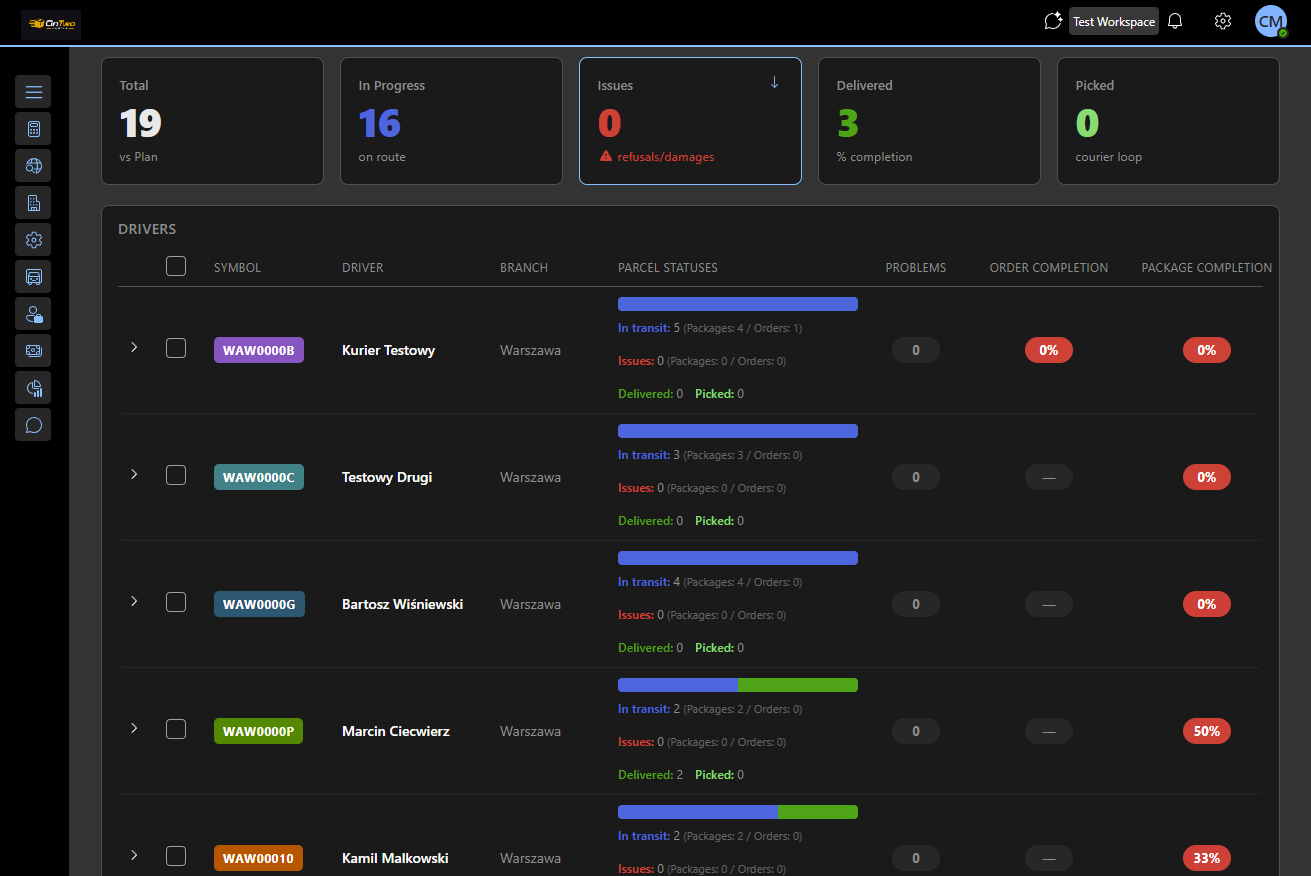Click the DRIVERS section heading
Viewport: 1311px width, 876px height.
point(147,229)
